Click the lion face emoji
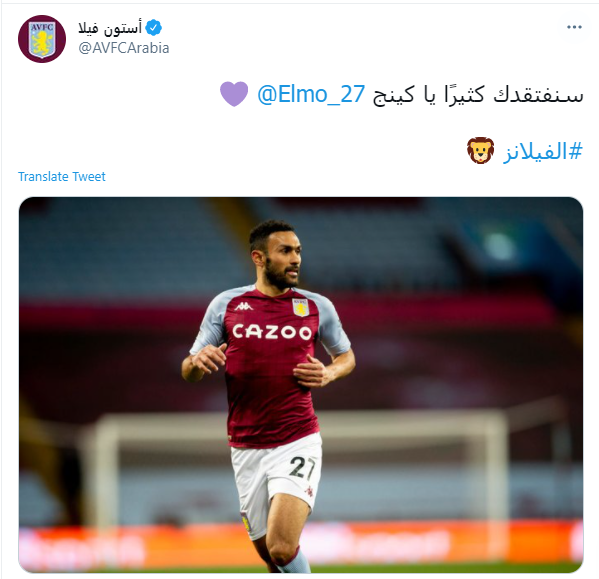 click(481, 150)
